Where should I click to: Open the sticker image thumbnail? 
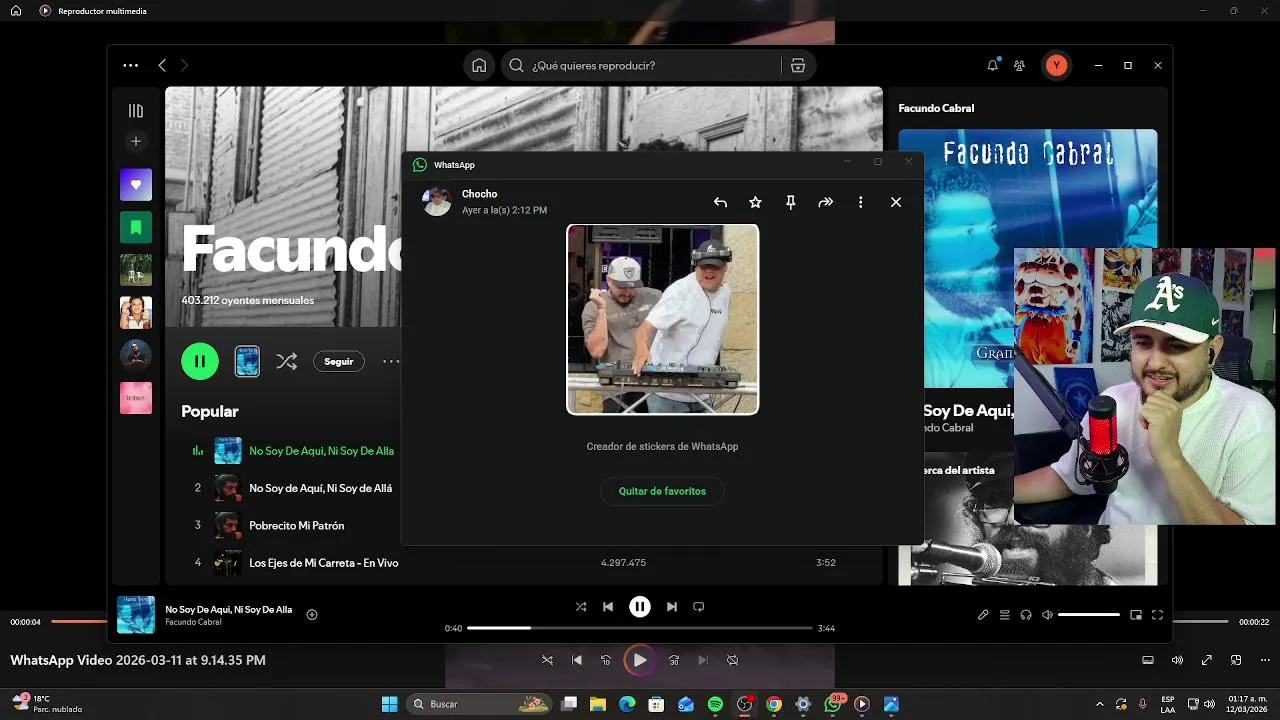pyautogui.click(x=662, y=319)
